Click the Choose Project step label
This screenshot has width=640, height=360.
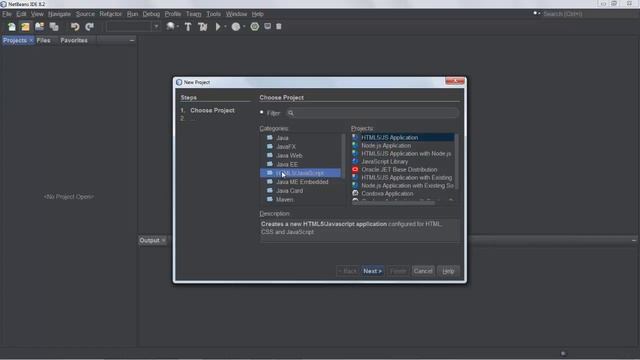pyautogui.click(x=212, y=111)
